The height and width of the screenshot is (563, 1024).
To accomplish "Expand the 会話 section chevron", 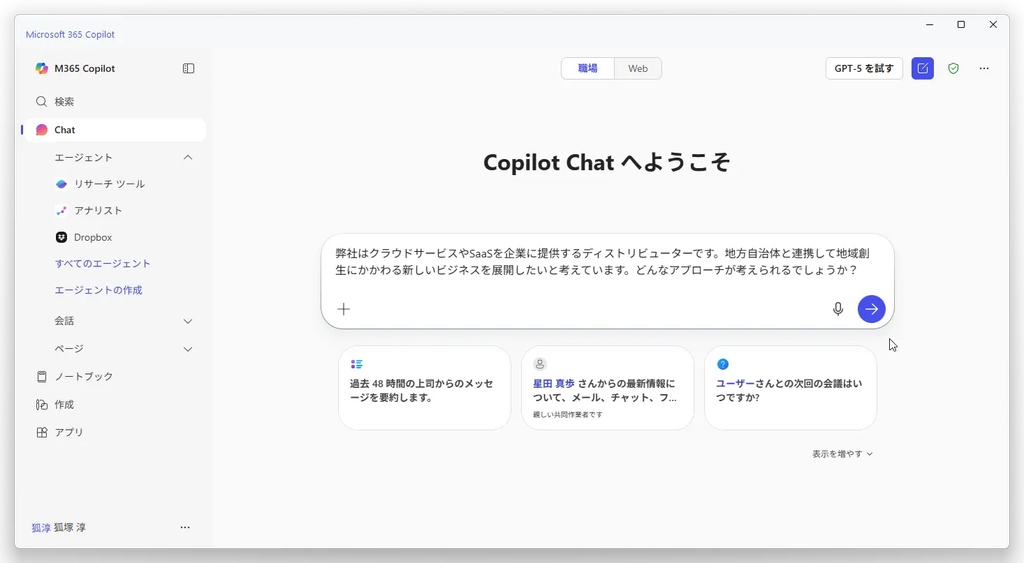I will tap(188, 321).
